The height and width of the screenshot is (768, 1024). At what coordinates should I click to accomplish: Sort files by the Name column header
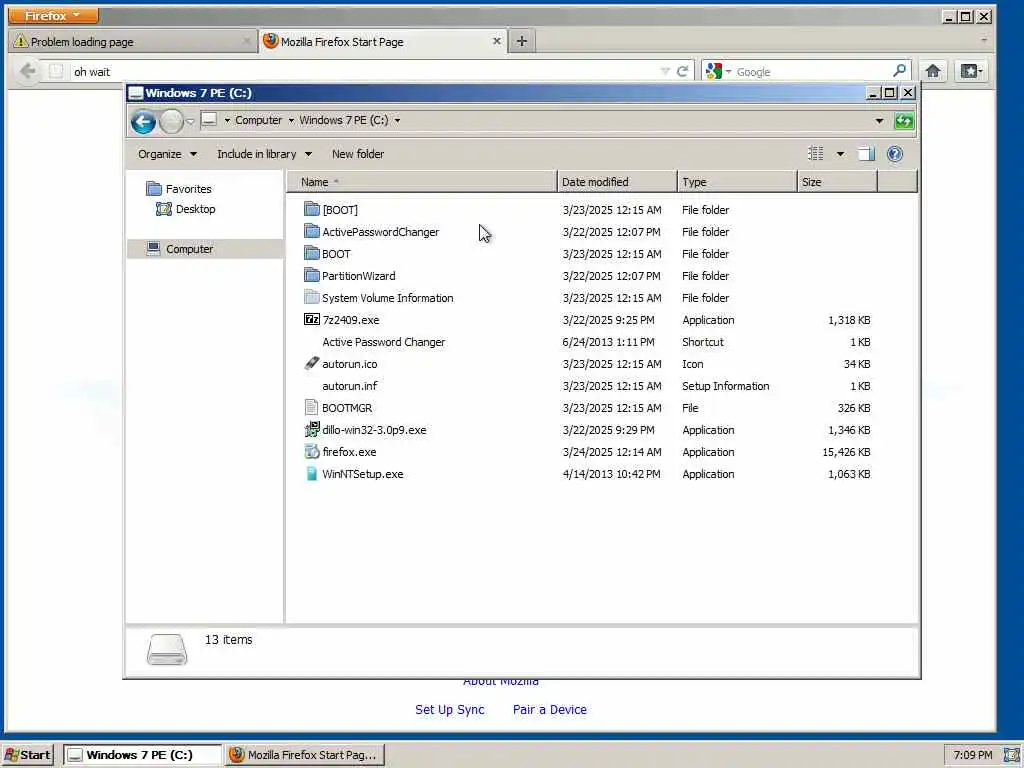(421, 182)
